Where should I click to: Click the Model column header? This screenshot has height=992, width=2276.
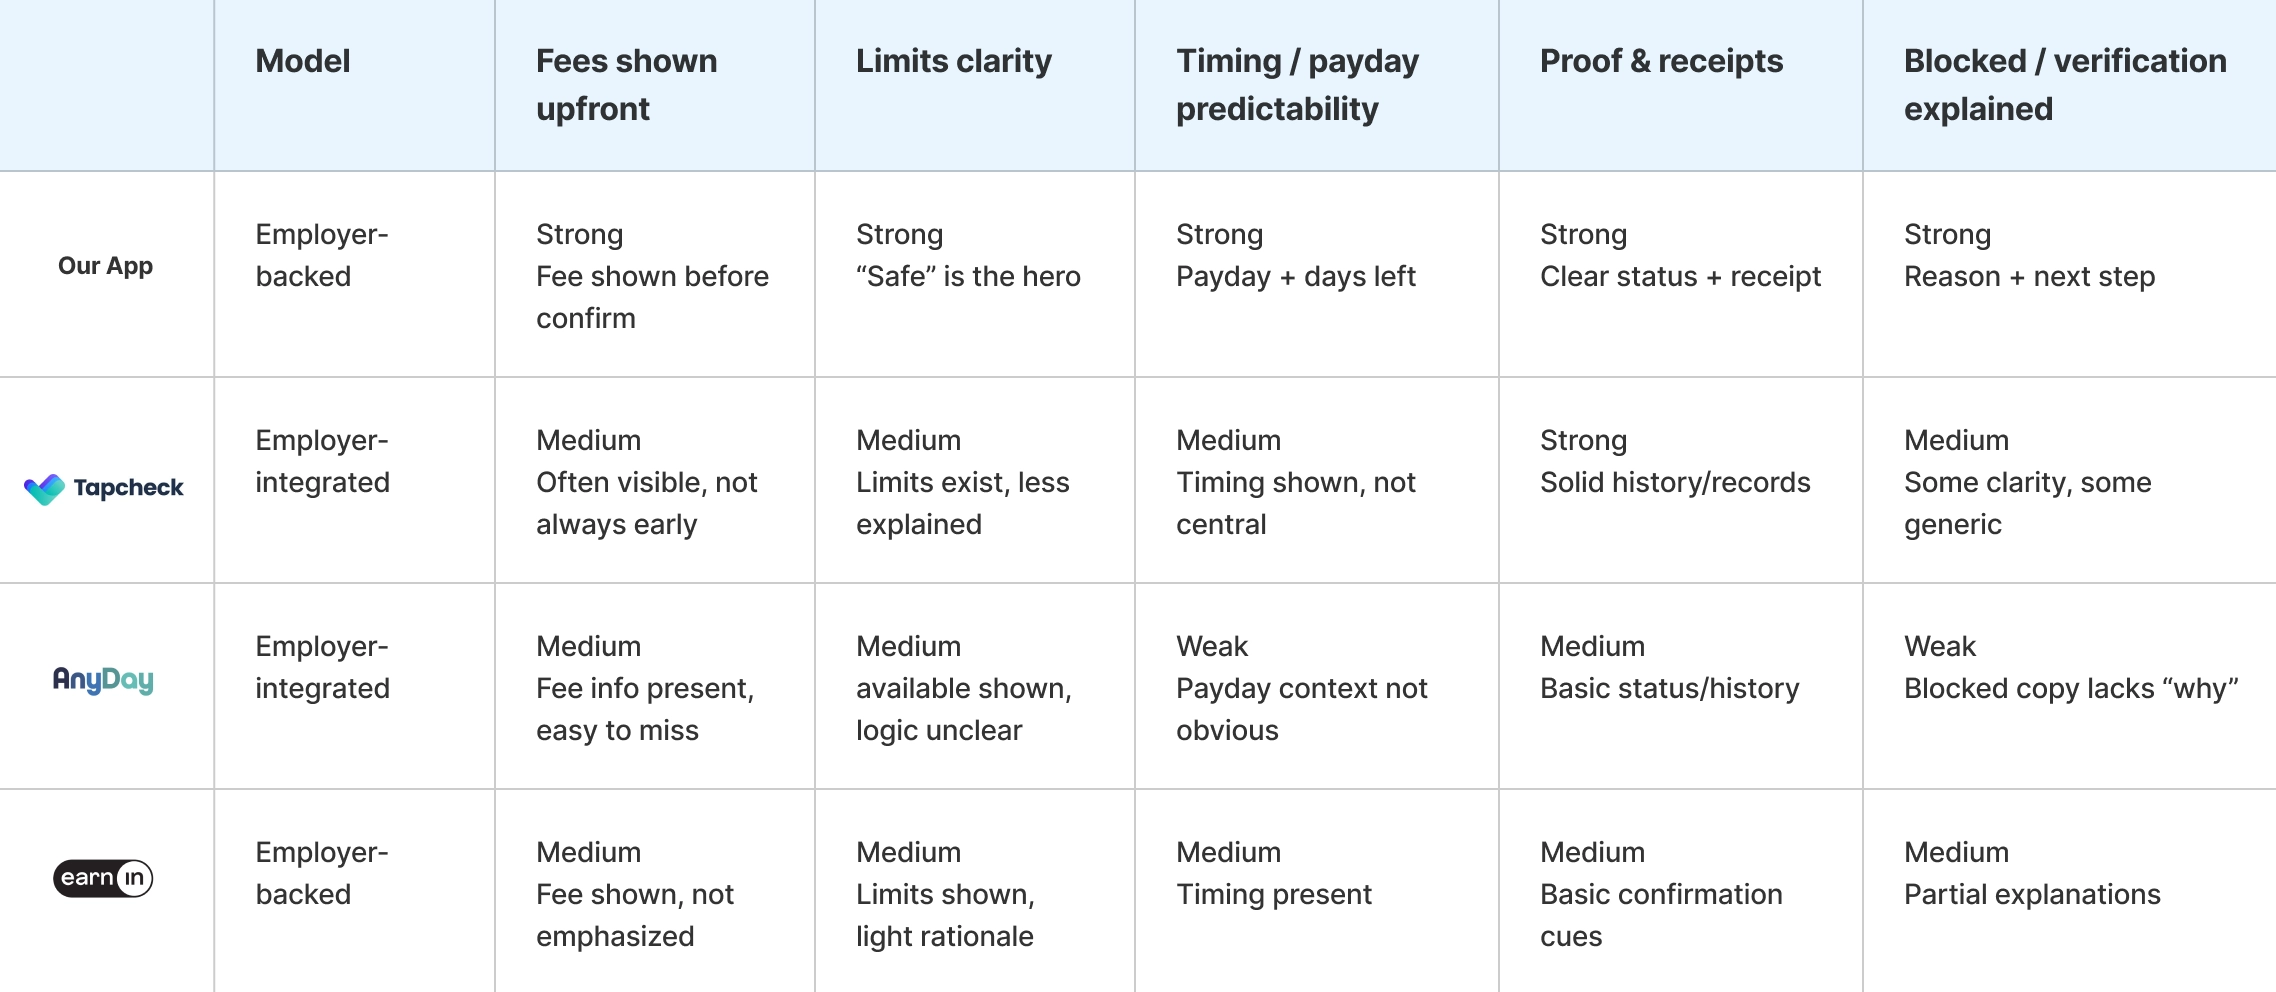tap(303, 62)
